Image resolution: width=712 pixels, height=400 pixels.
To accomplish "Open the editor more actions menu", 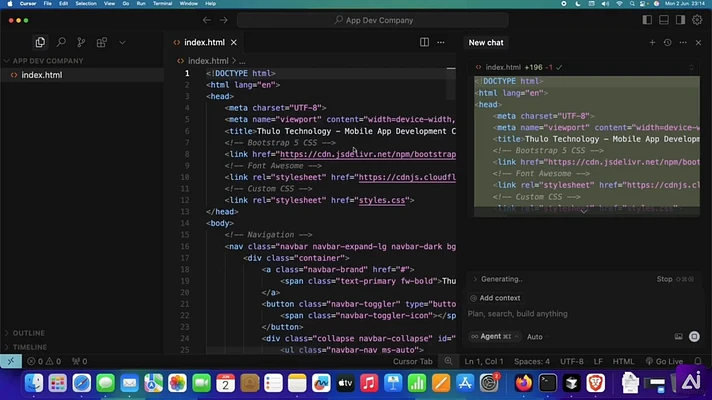I will coord(441,42).
